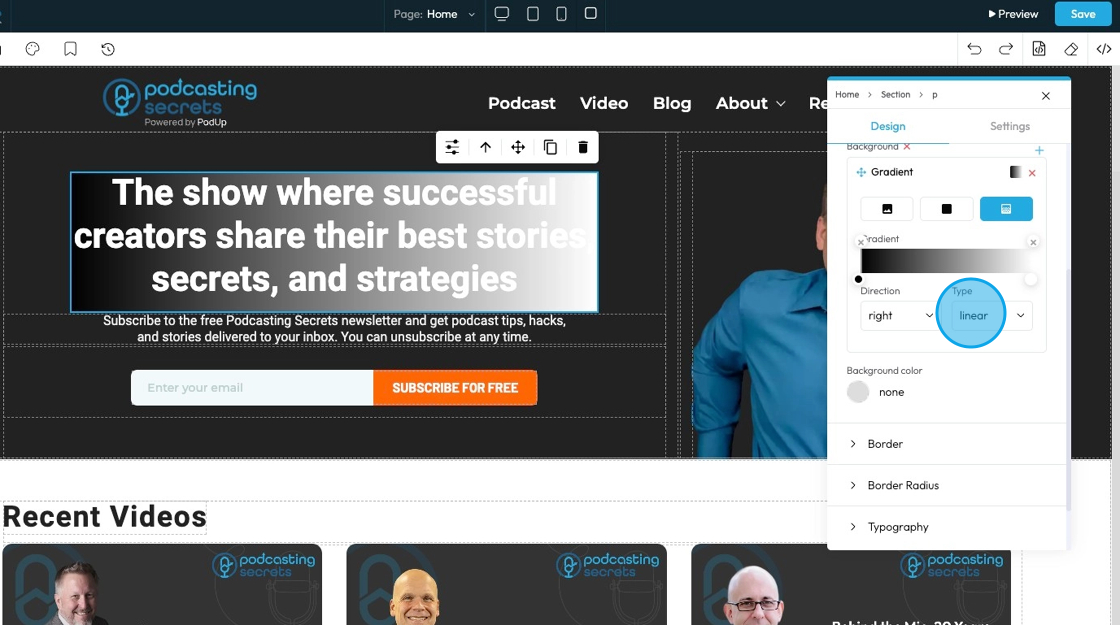Open the code editor brackets icon
The image size is (1120, 625).
click(1104, 49)
